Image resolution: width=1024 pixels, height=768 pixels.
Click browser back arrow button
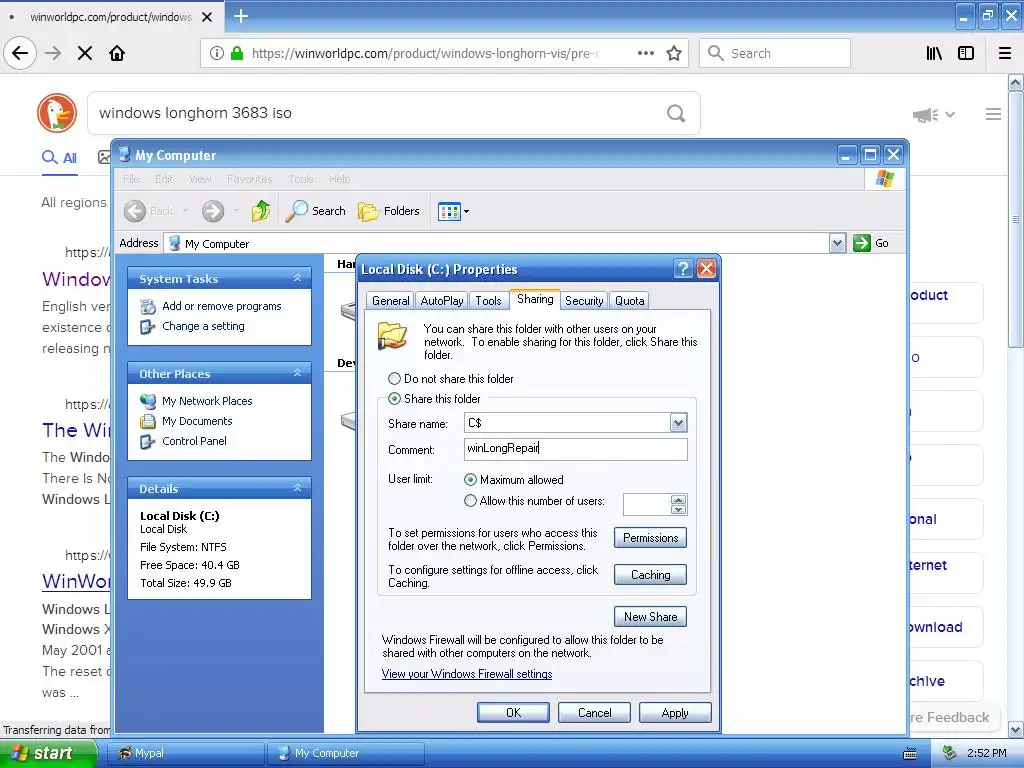click(x=20, y=53)
